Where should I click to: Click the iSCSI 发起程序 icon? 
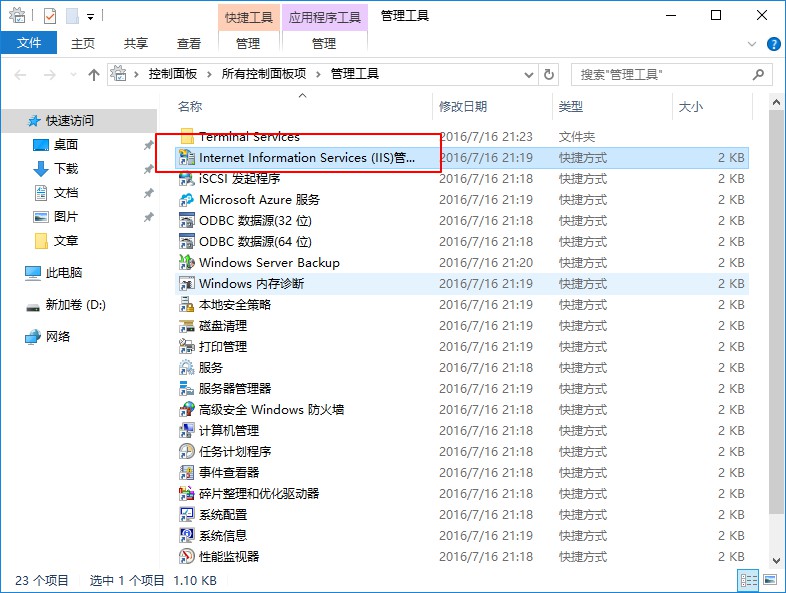point(187,178)
